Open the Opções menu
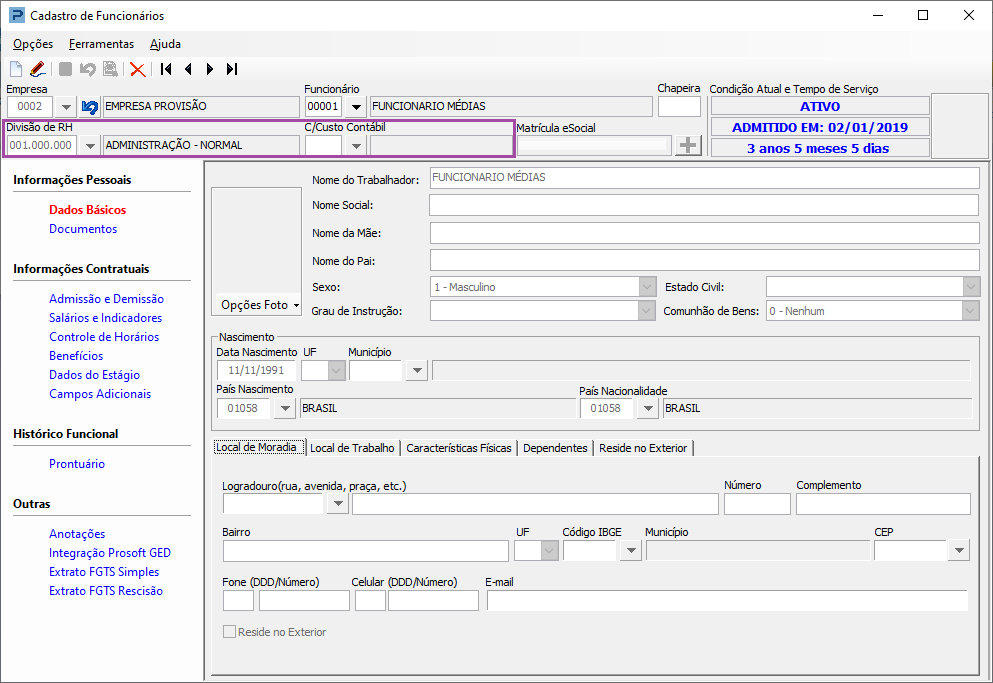This screenshot has height=683, width=993. [x=33, y=44]
